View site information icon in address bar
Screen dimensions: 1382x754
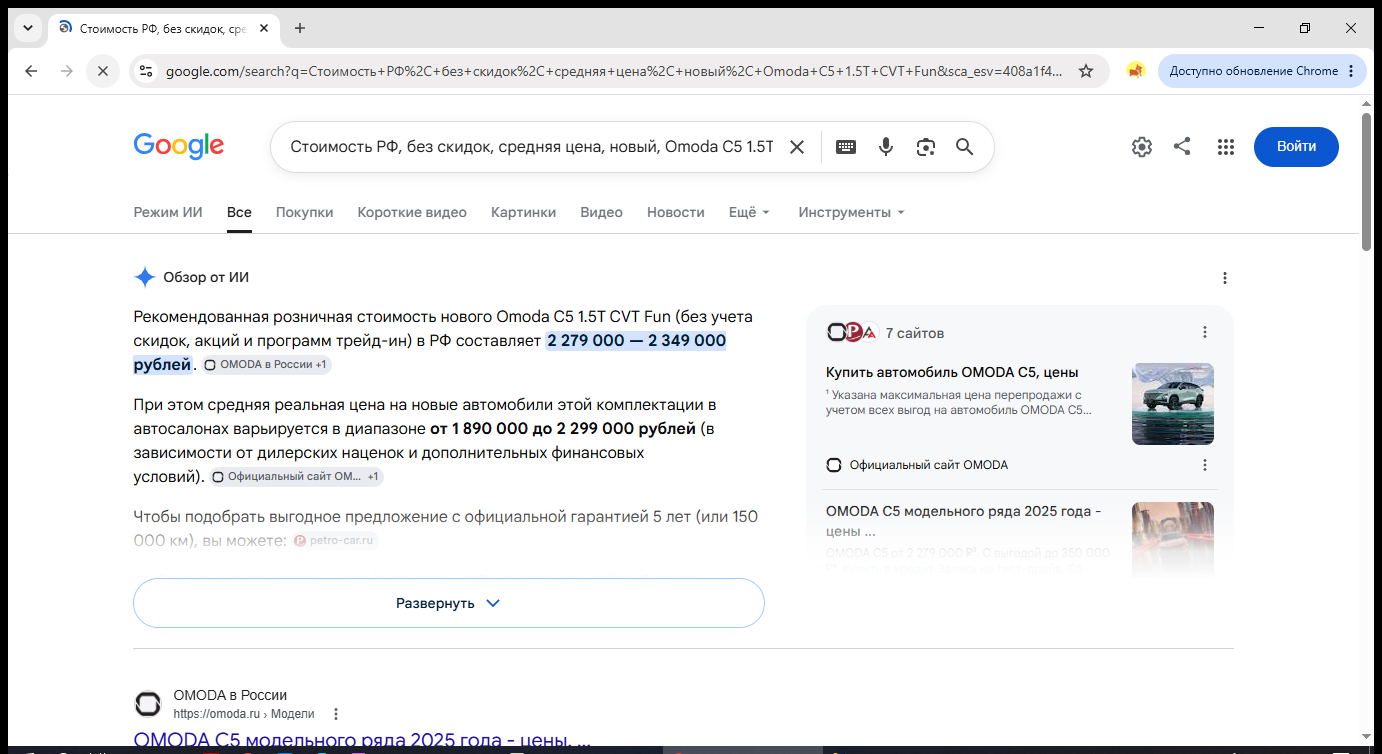pyautogui.click(x=146, y=71)
